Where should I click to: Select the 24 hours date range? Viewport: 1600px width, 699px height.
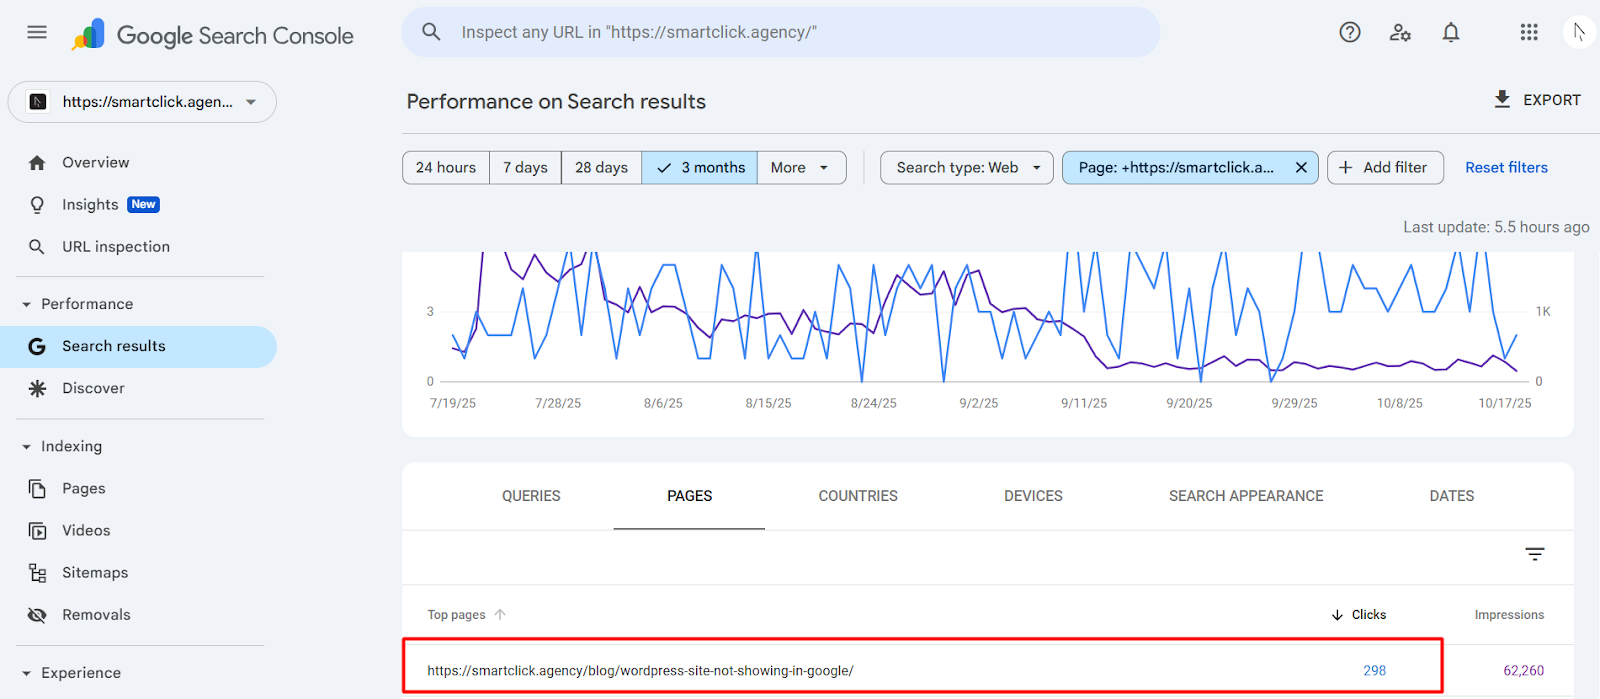point(446,168)
